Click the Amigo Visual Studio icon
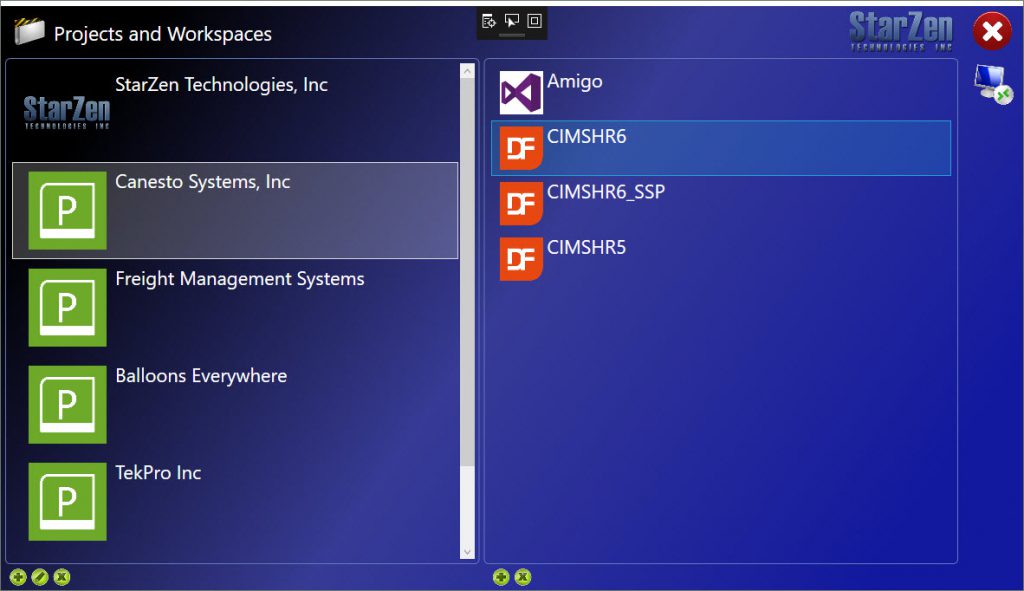This screenshot has width=1024, height=591. tap(521, 93)
